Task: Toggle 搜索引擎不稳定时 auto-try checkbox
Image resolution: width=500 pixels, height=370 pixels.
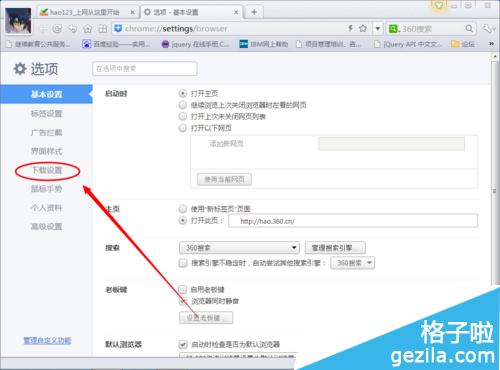Action: coord(183,263)
